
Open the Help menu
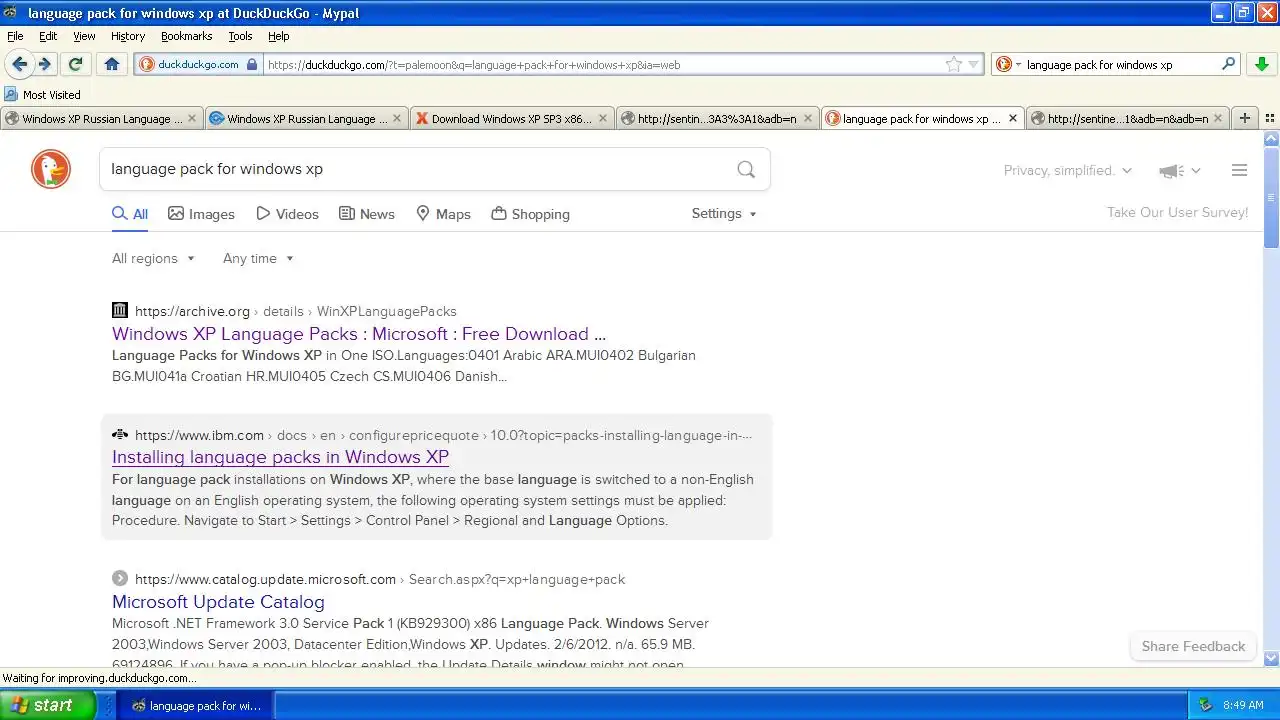(x=278, y=36)
